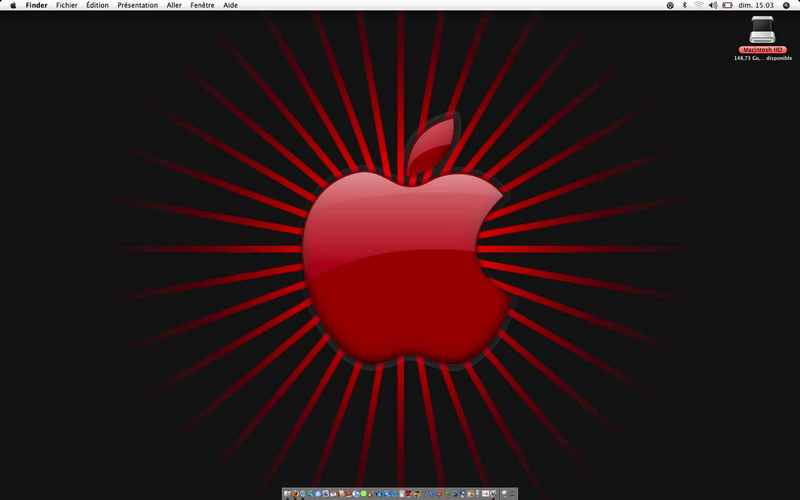This screenshot has height=500, width=800.
Task: Open the Wi-Fi AirPort status menu
Action: [699, 5]
